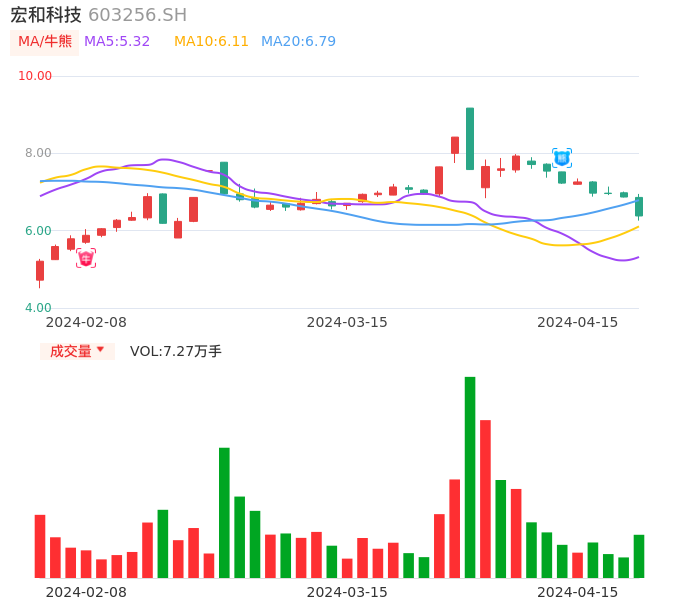Click the 4.00 price axis label

point(38,308)
